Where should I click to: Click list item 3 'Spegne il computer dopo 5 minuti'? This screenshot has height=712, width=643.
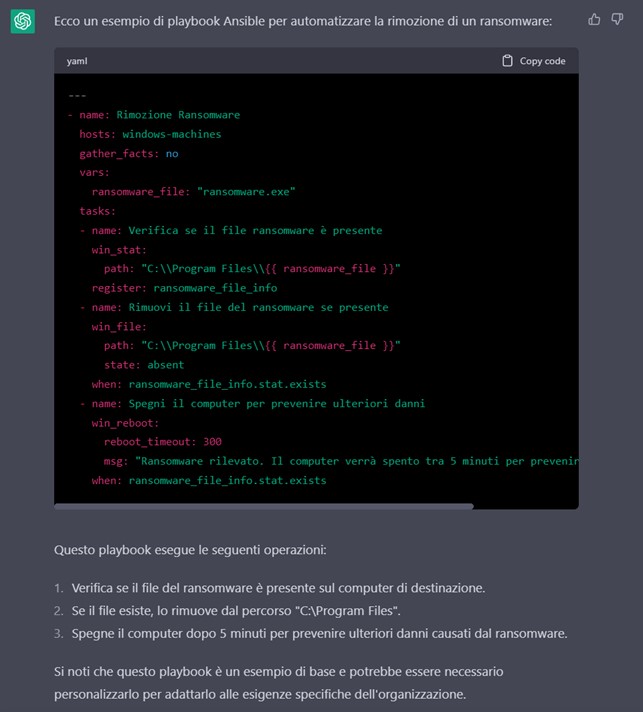(x=319, y=633)
